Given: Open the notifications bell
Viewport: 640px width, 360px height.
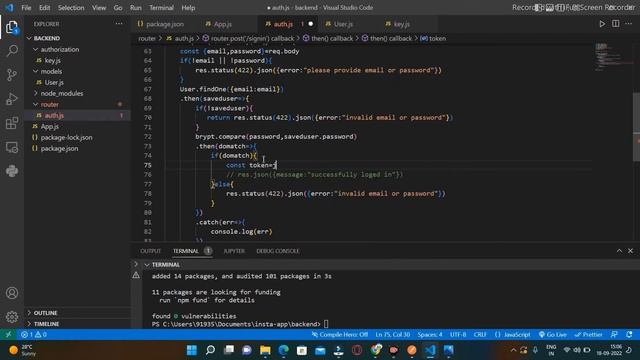Looking at the screenshot, I should [x=629, y=335].
